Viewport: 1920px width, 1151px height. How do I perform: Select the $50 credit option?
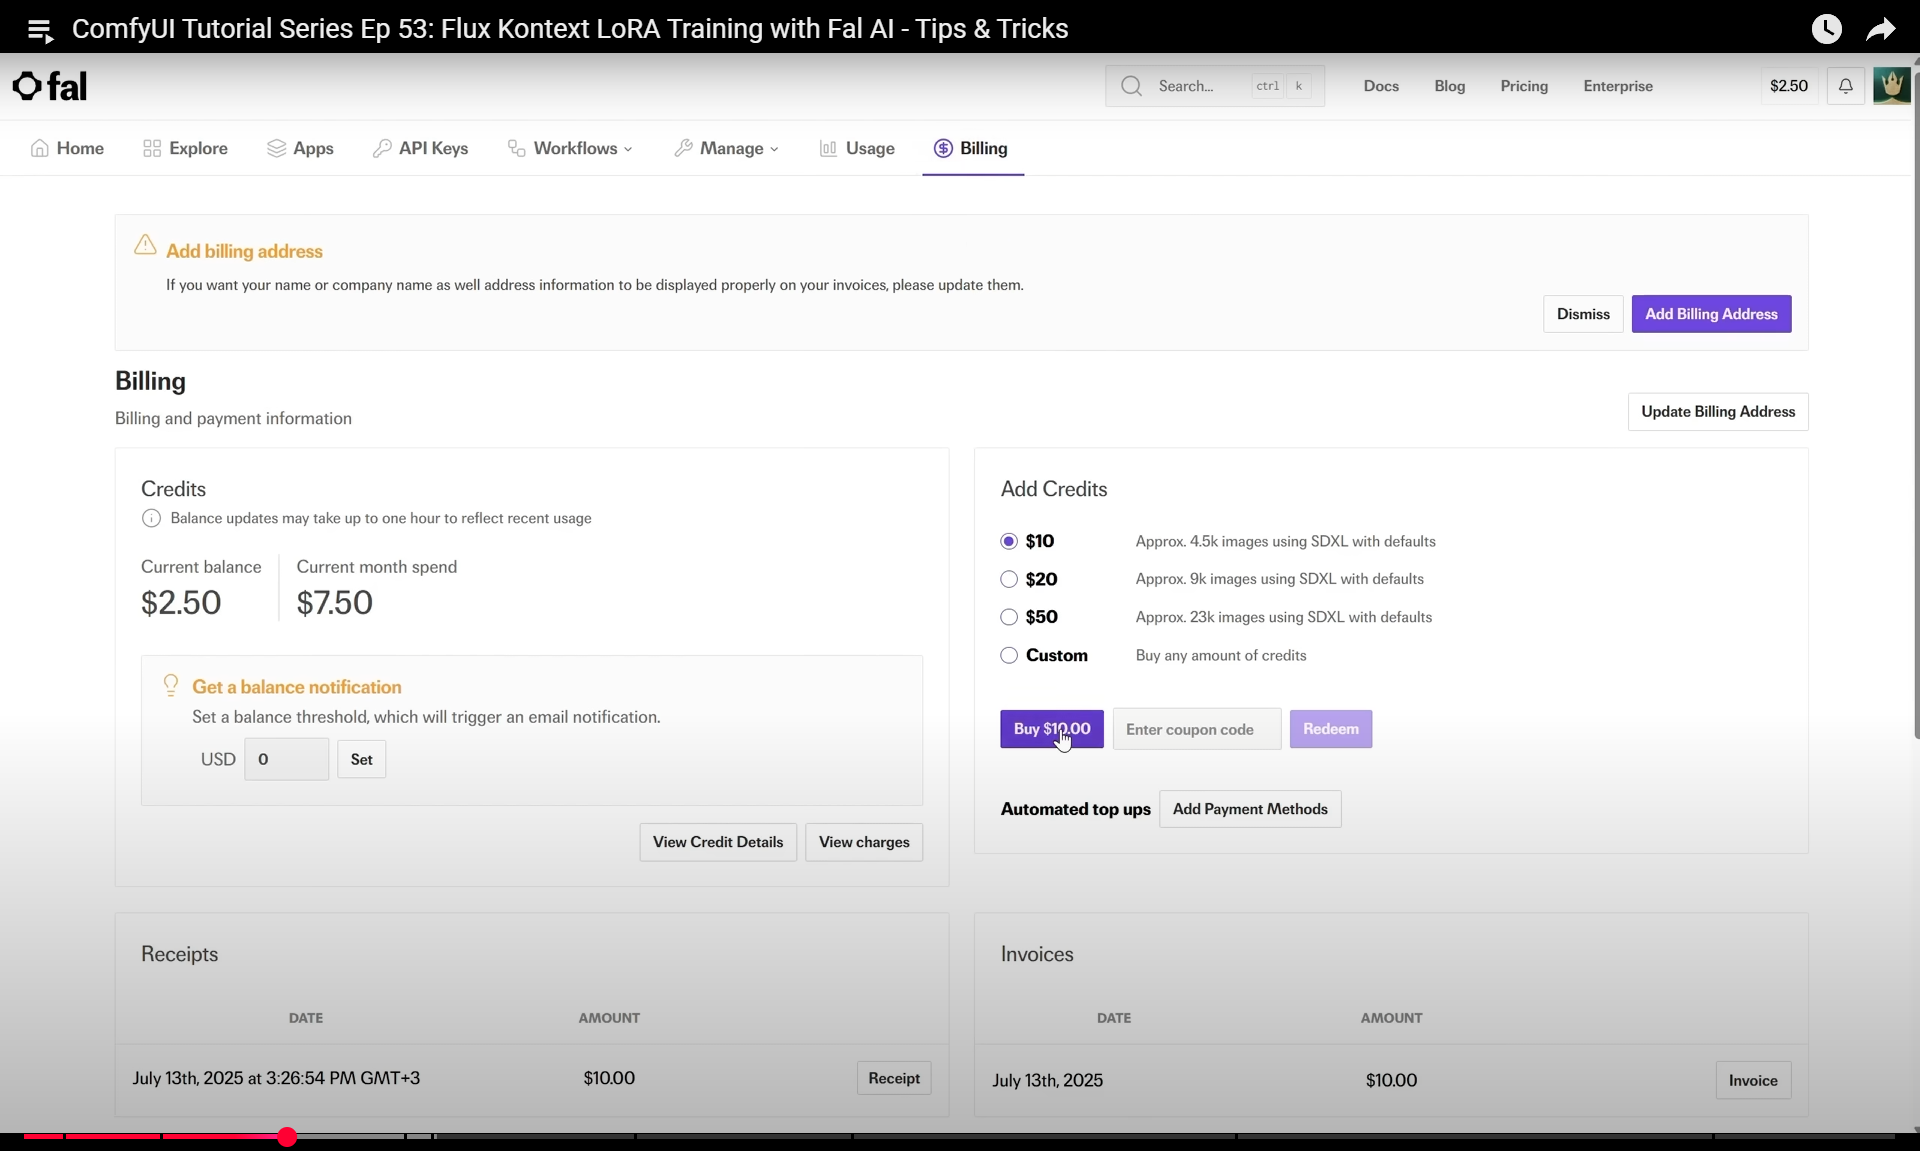tap(1009, 617)
